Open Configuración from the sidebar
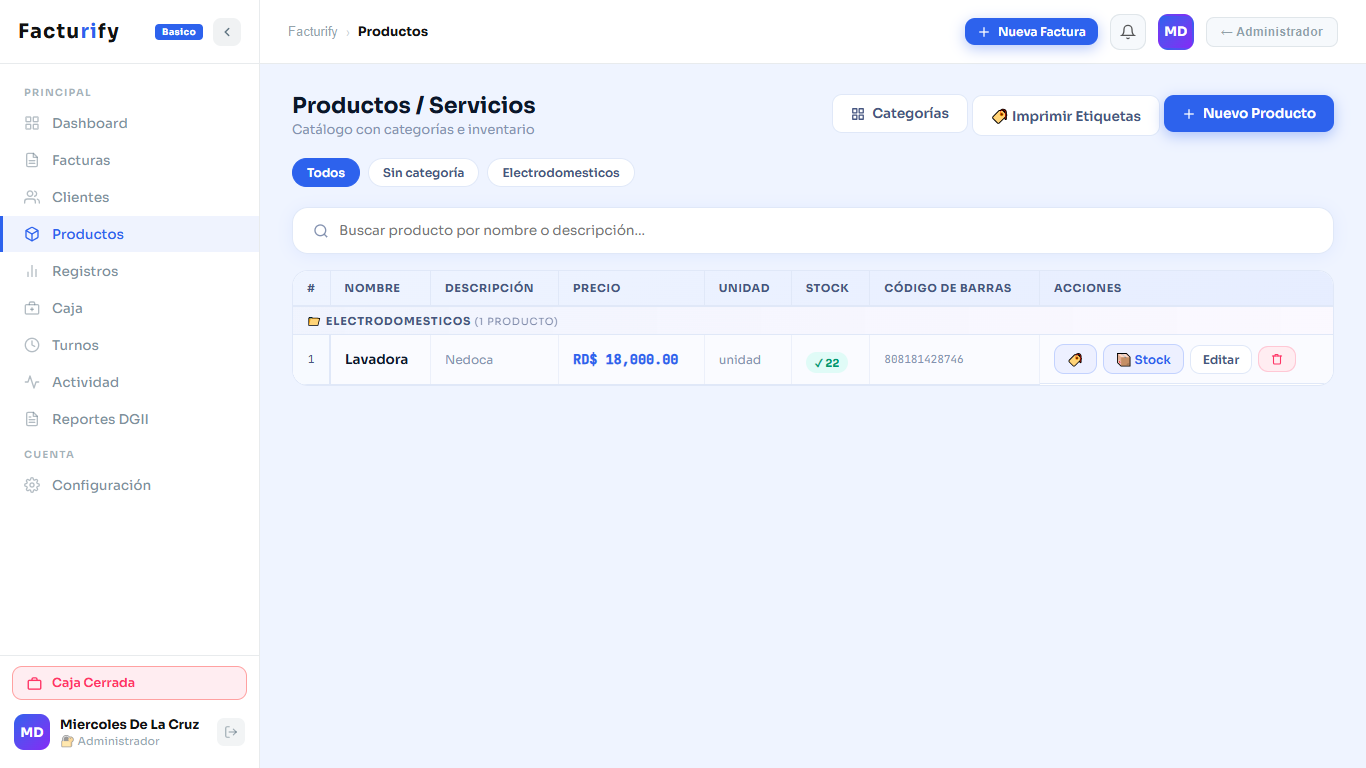Image resolution: width=1366 pixels, height=768 pixels. 129,485
